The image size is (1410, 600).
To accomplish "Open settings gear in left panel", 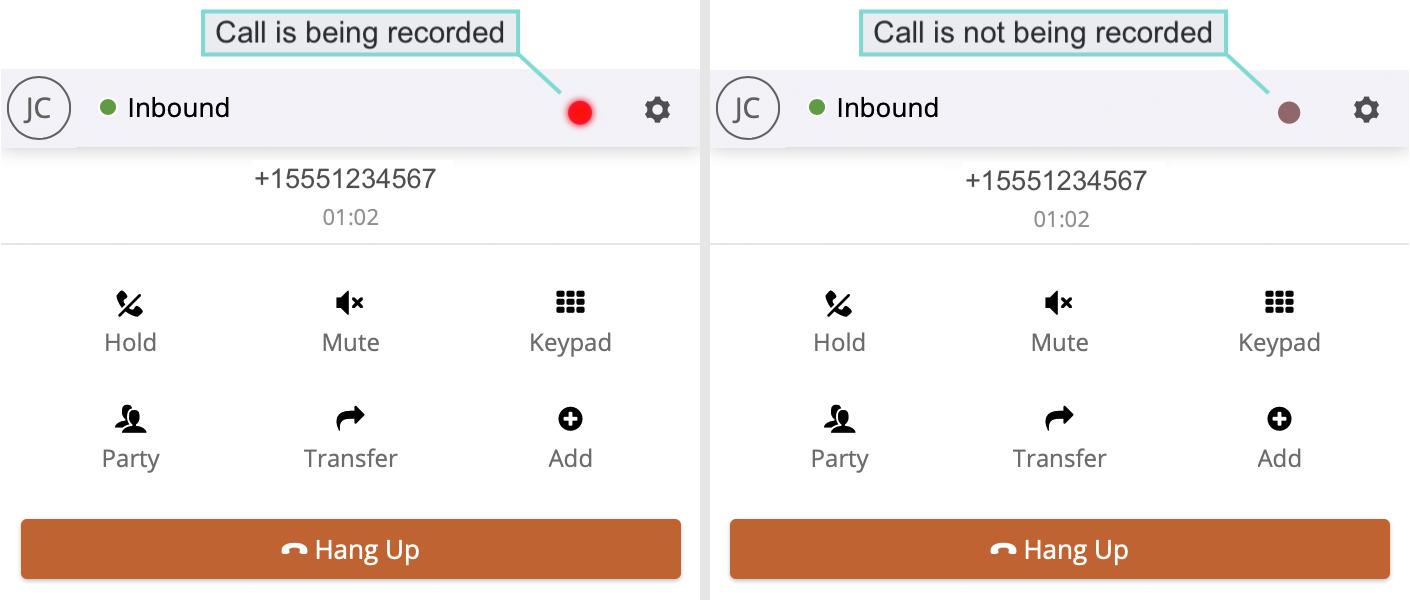I will pos(657,109).
